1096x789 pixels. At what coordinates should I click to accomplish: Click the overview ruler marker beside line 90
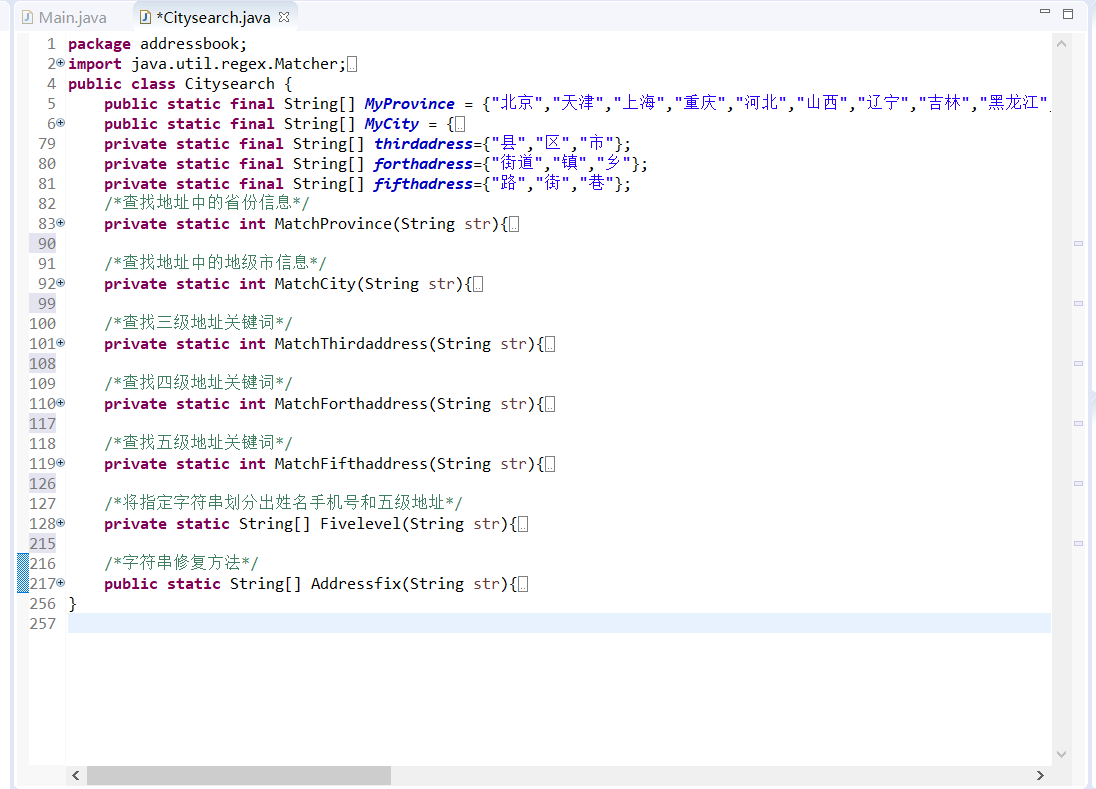pos(1079,243)
